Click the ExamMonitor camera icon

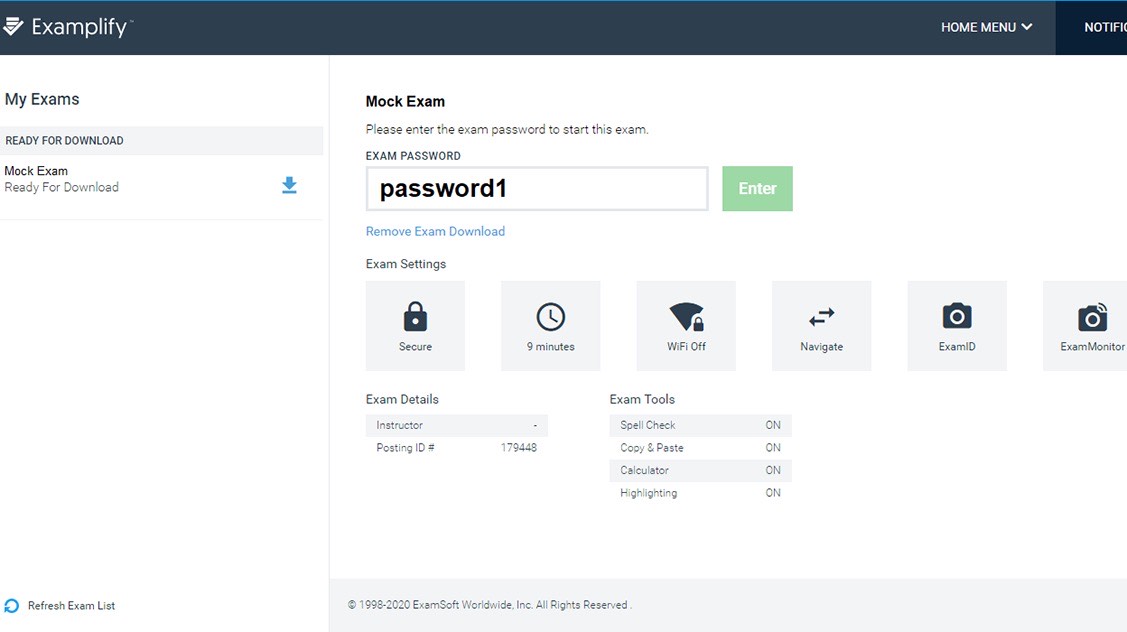click(x=1090, y=316)
